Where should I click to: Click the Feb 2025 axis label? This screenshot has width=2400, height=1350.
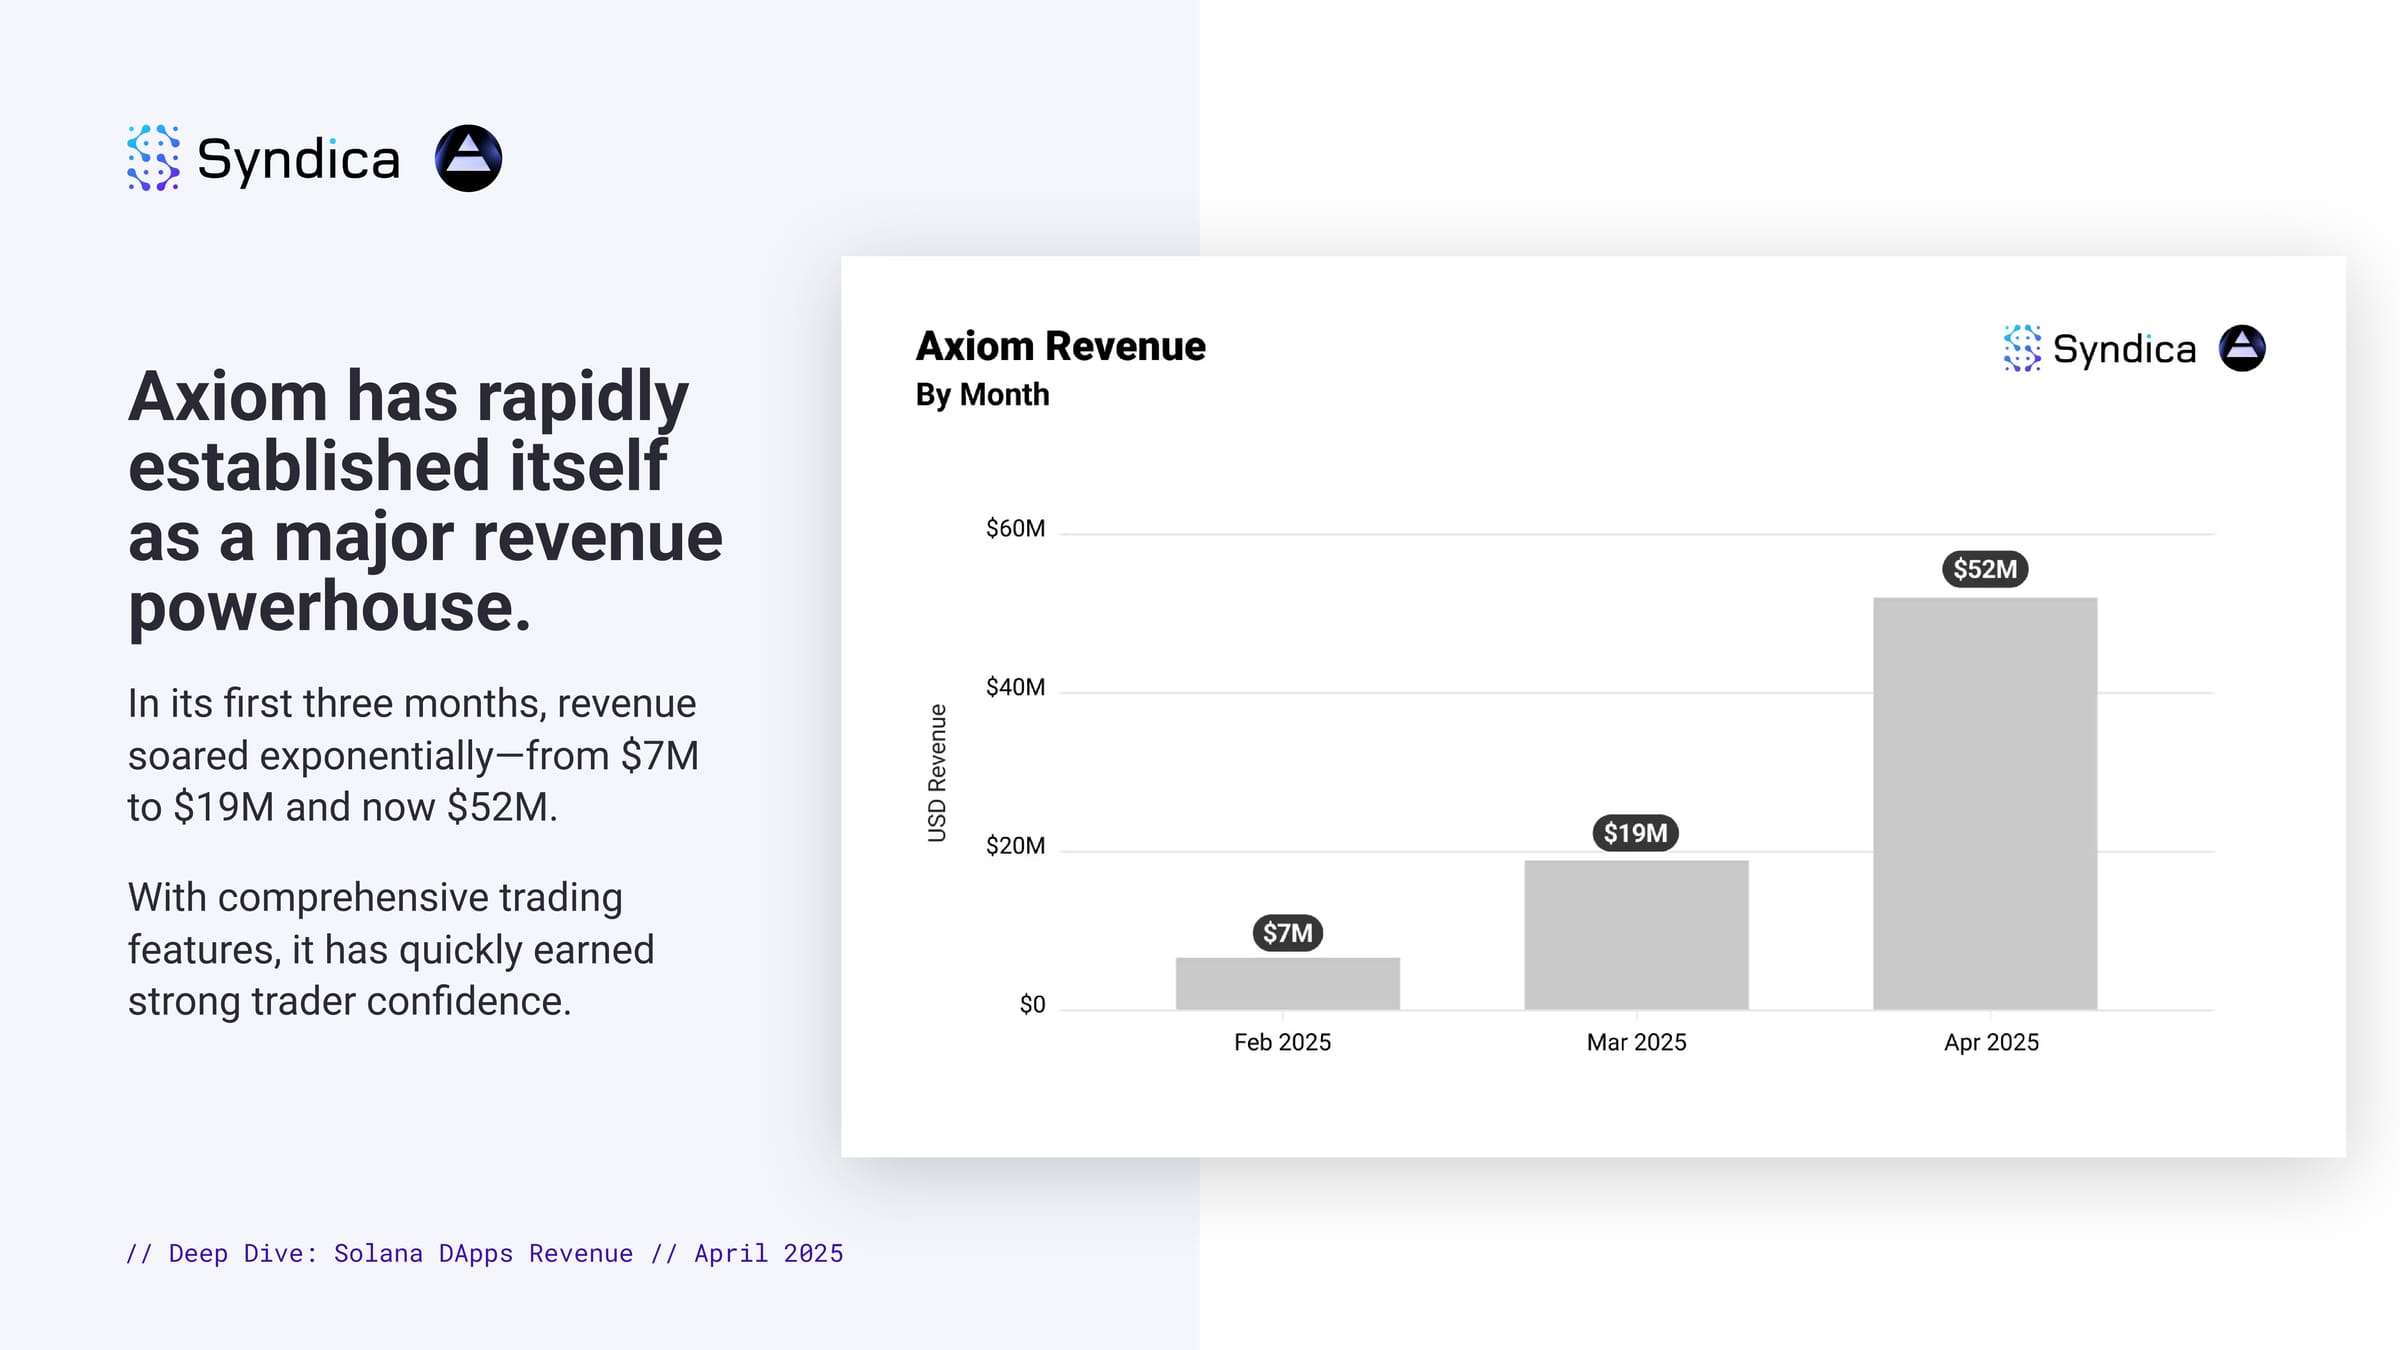pyautogui.click(x=1283, y=1042)
